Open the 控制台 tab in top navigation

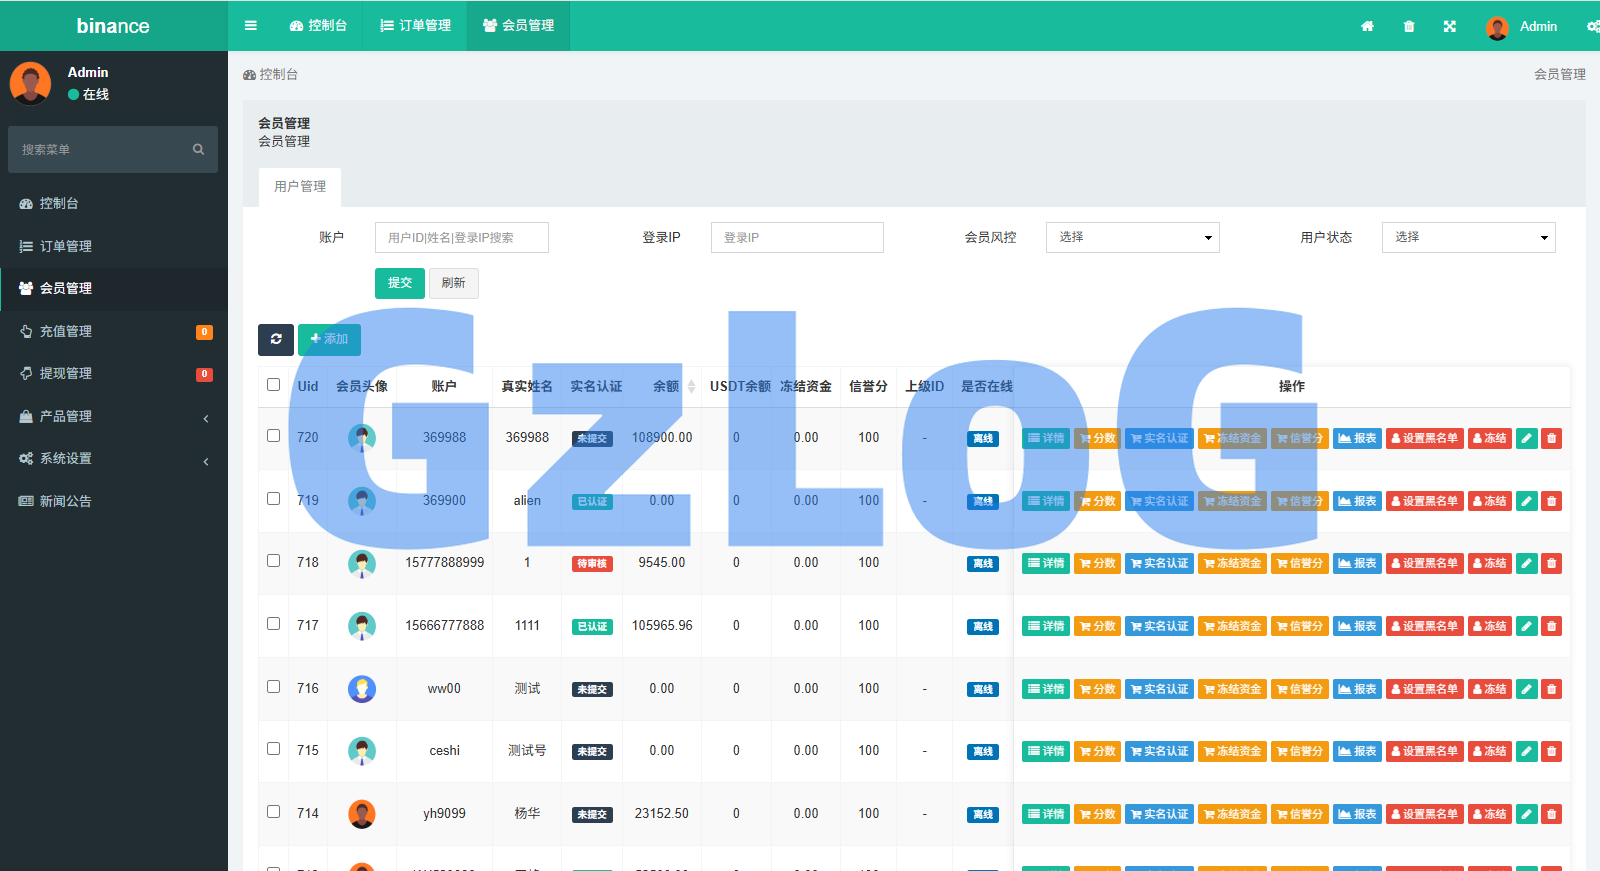click(x=318, y=26)
